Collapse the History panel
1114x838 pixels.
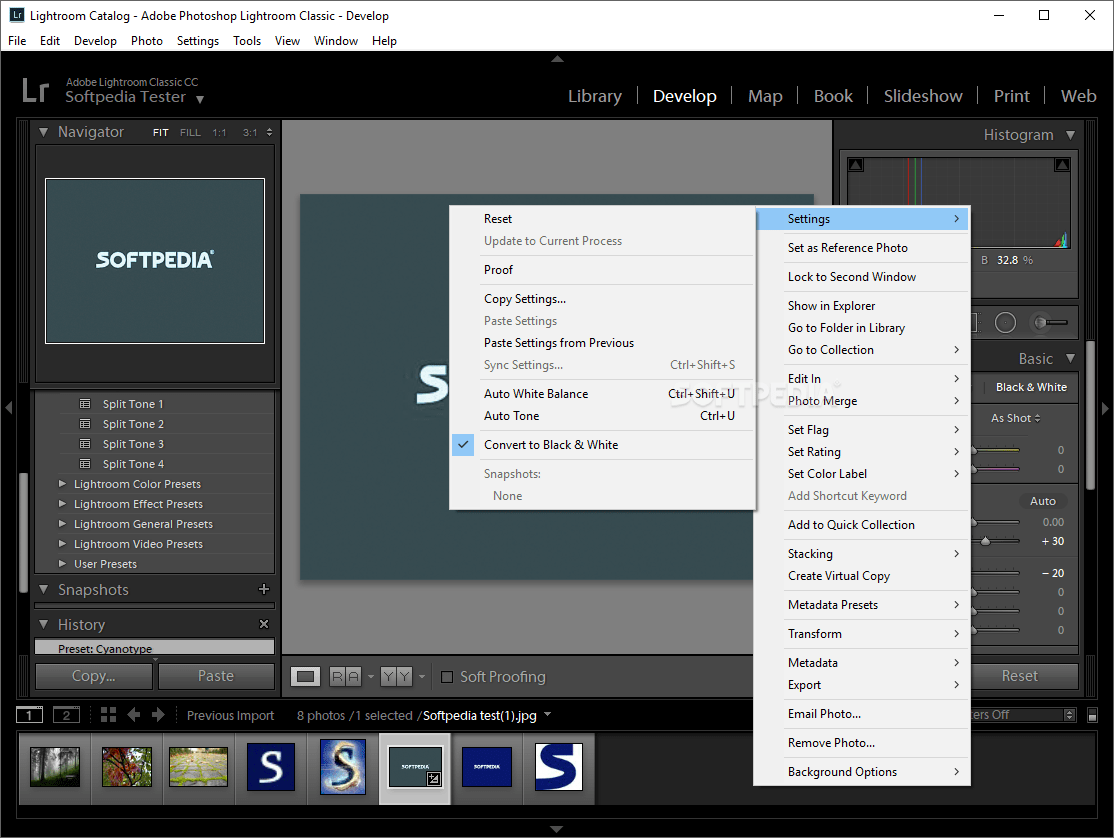tap(43, 624)
